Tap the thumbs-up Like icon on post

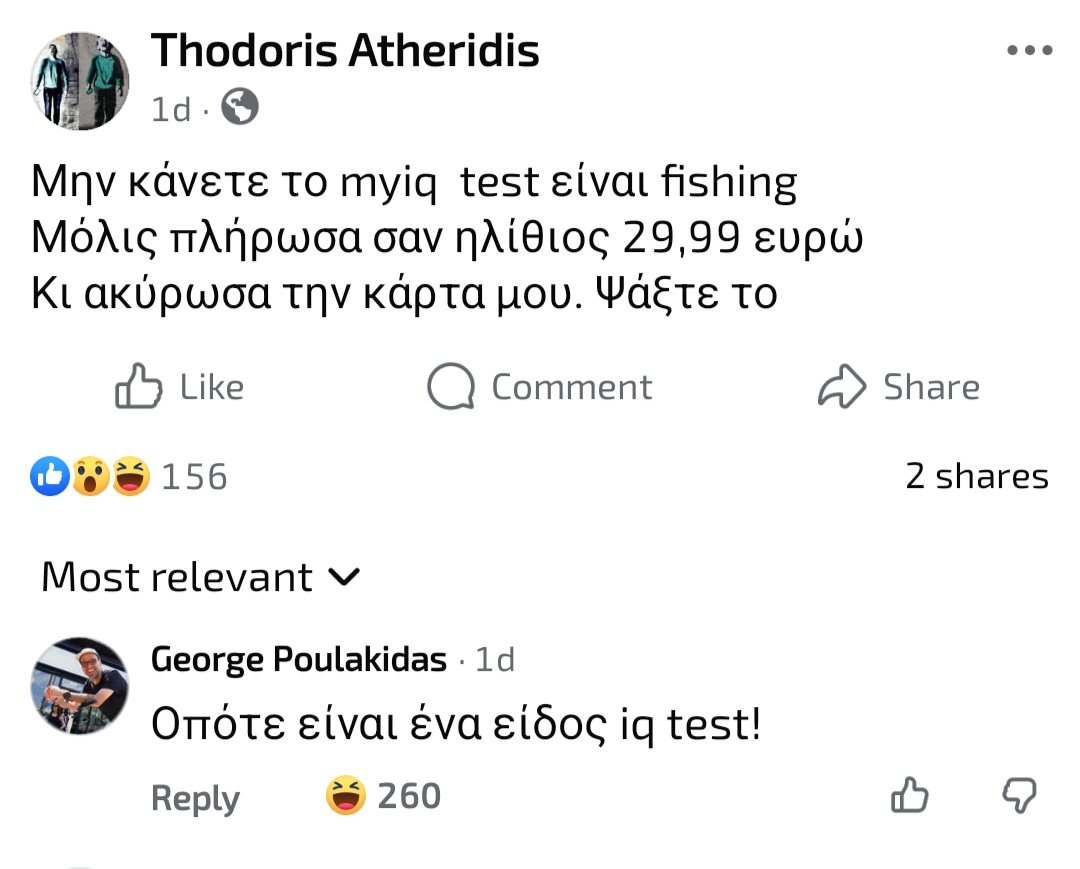tap(139, 387)
